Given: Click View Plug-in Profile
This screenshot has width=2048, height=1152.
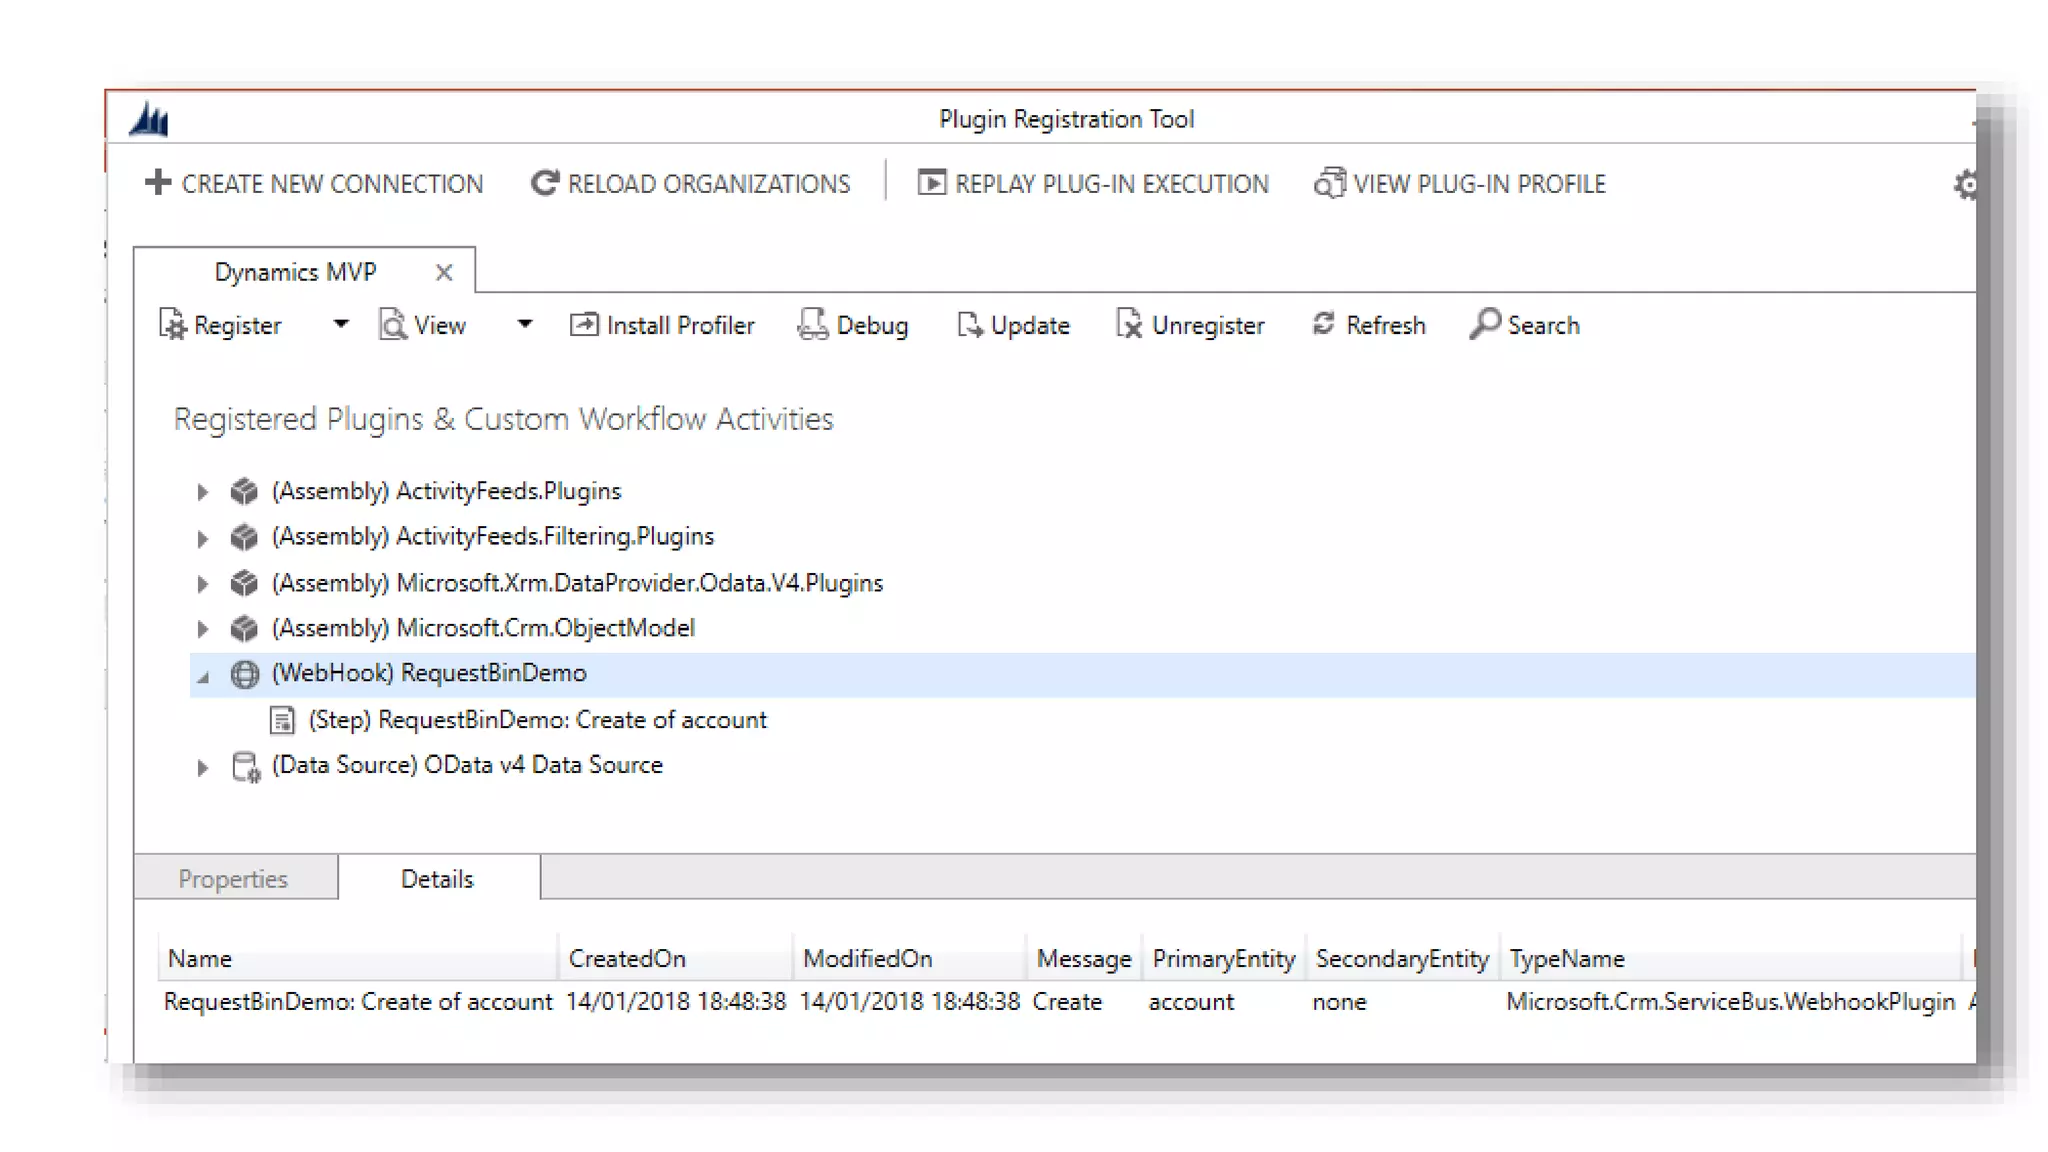Looking at the screenshot, I should pos(1460,184).
